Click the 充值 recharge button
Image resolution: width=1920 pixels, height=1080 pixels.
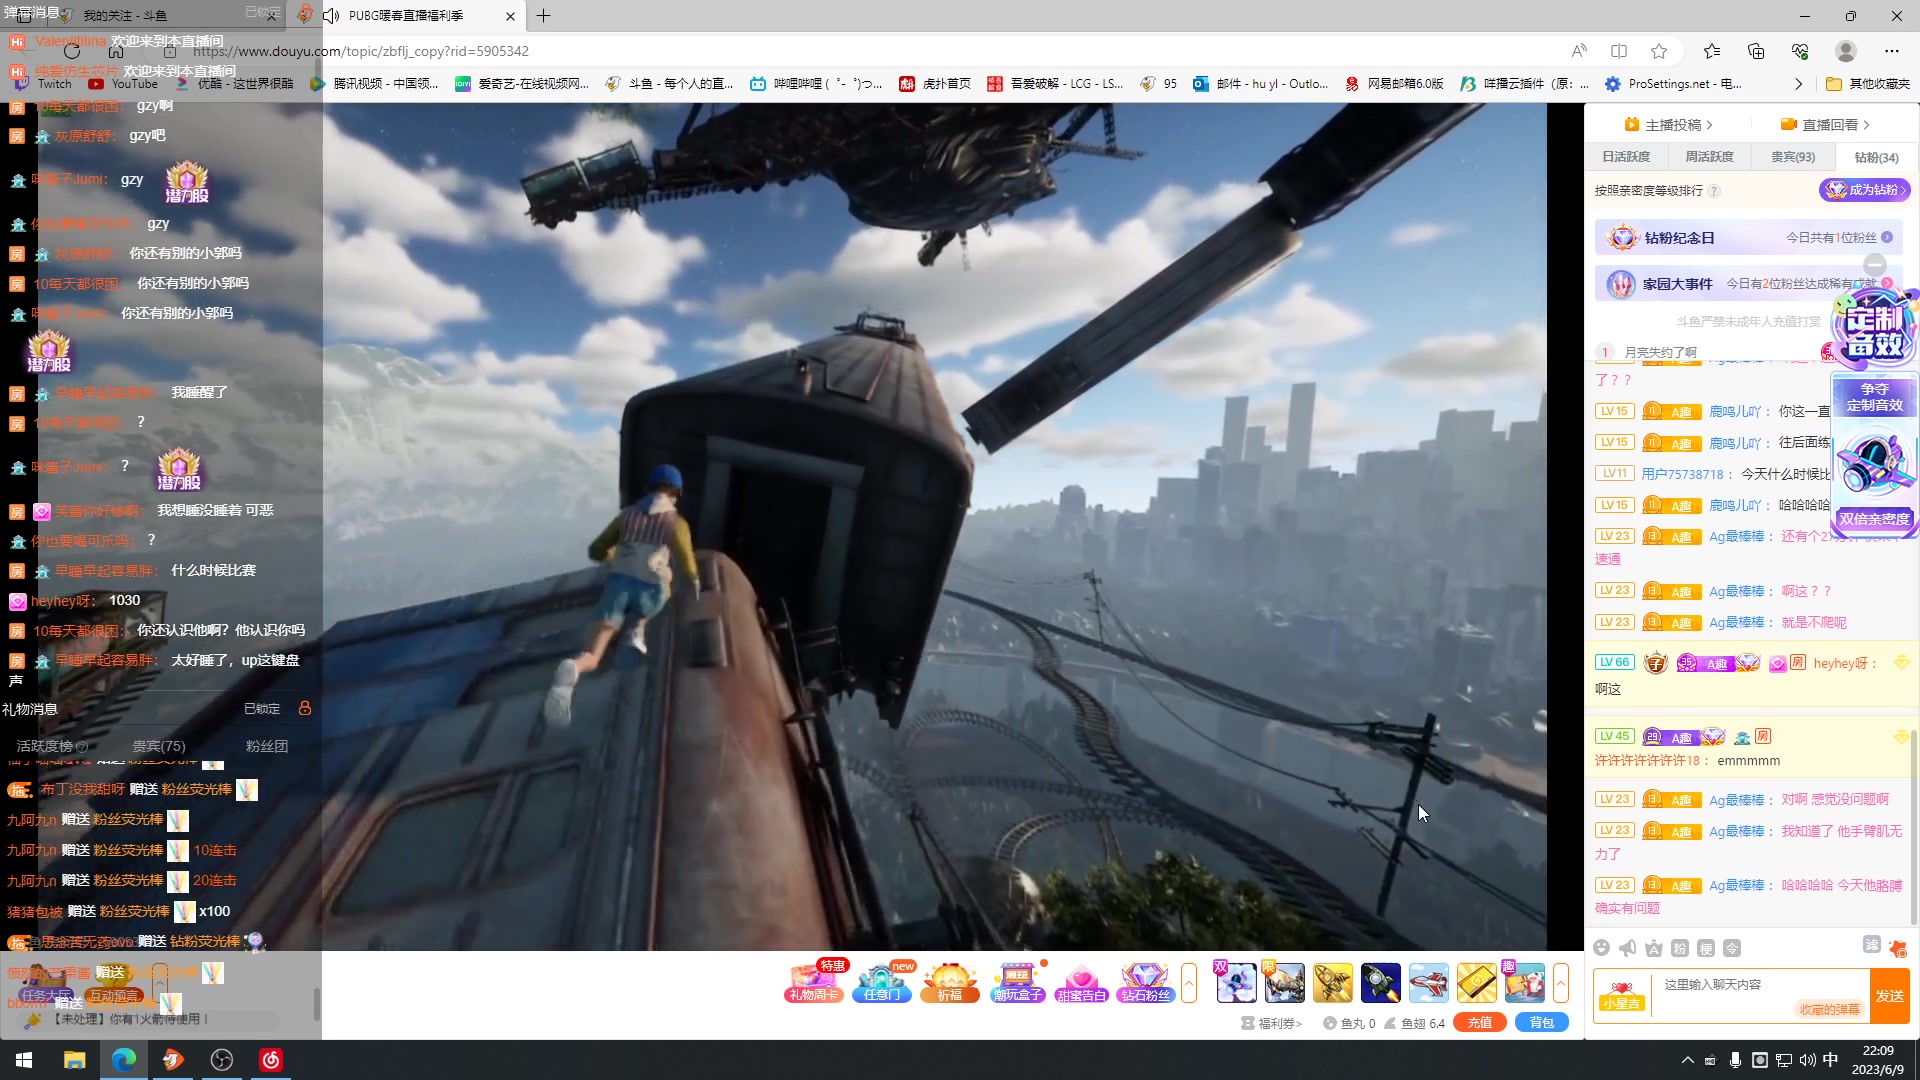(1480, 1023)
